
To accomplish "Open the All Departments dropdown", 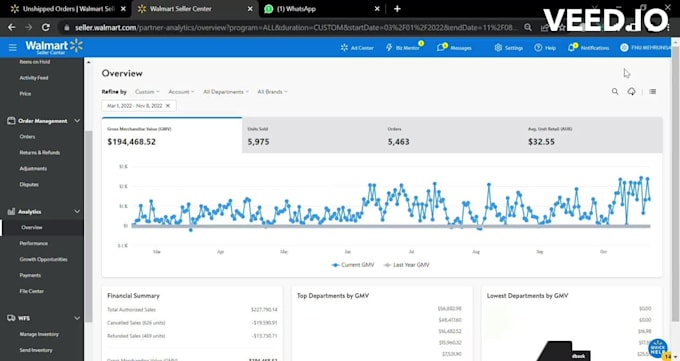I will pos(226,92).
